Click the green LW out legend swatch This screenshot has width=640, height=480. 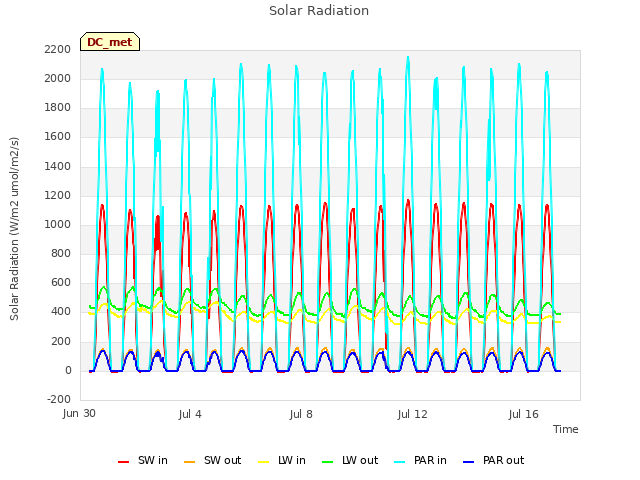click(x=327, y=462)
